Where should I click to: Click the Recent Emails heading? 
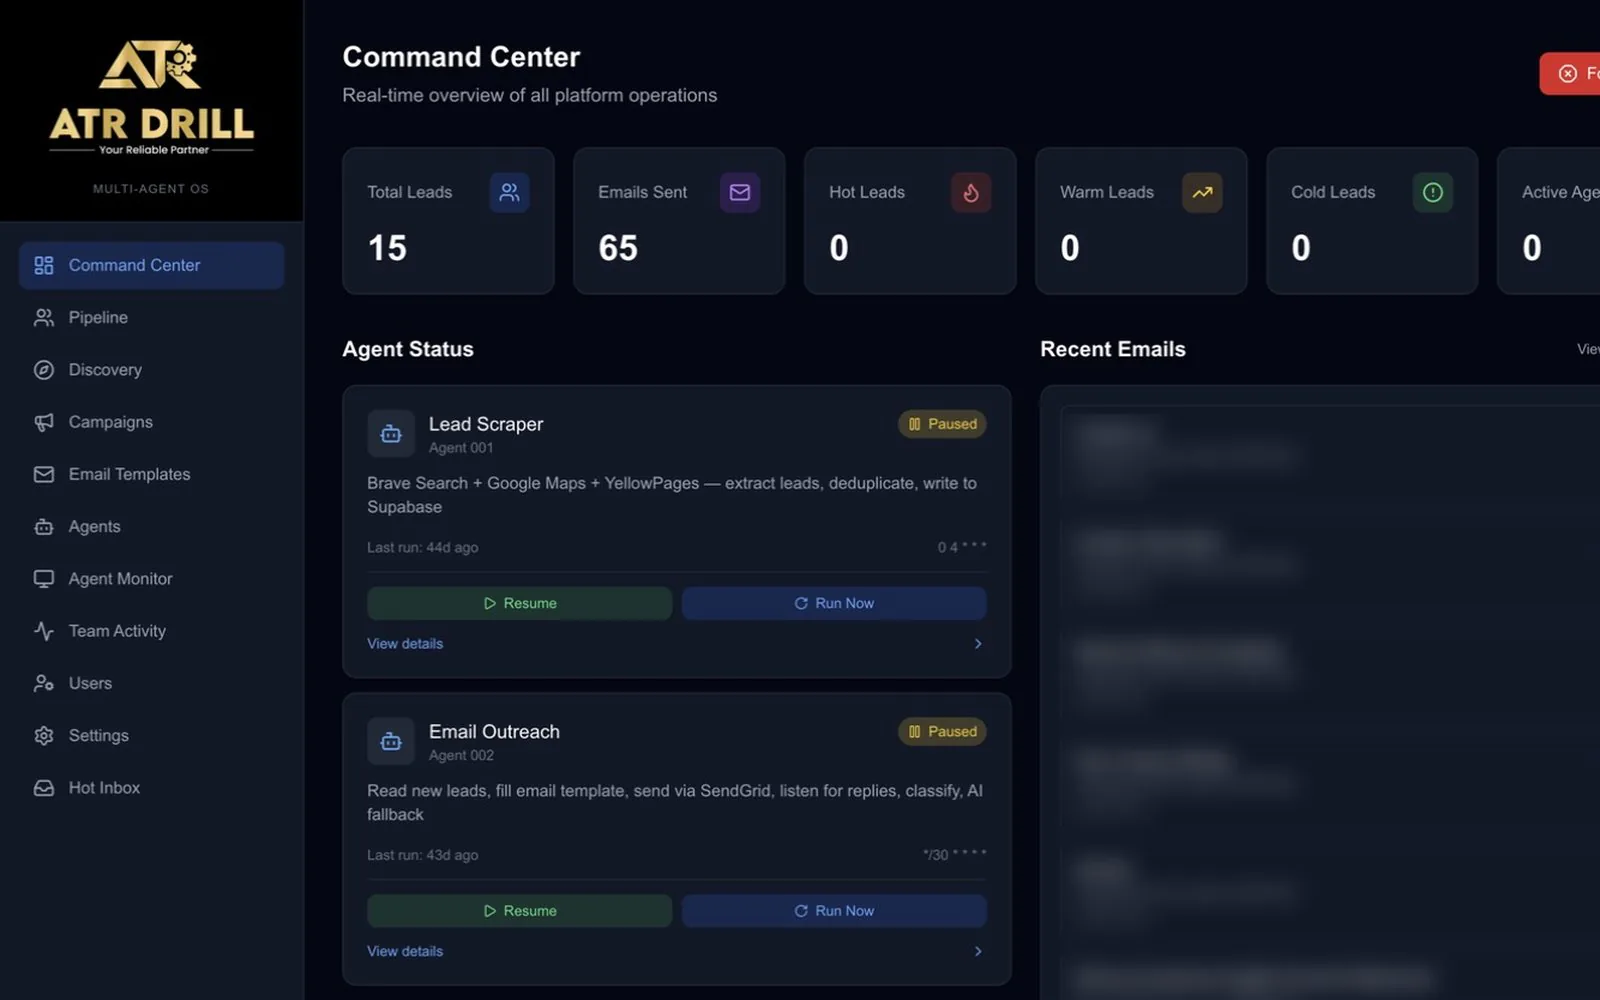[x=1113, y=349]
